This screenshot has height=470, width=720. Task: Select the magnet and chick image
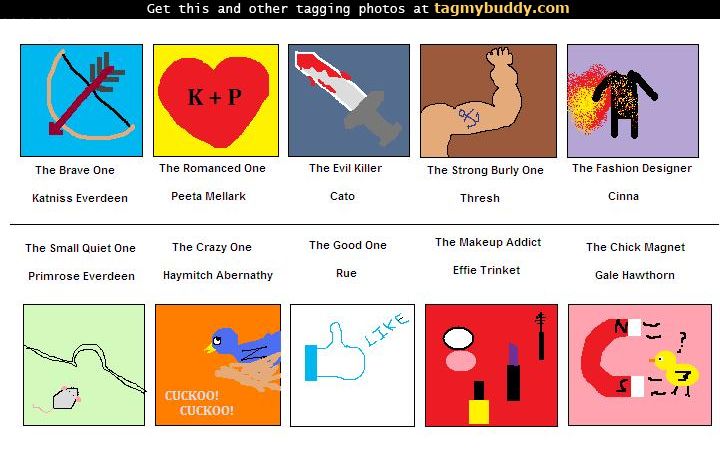(640, 365)
